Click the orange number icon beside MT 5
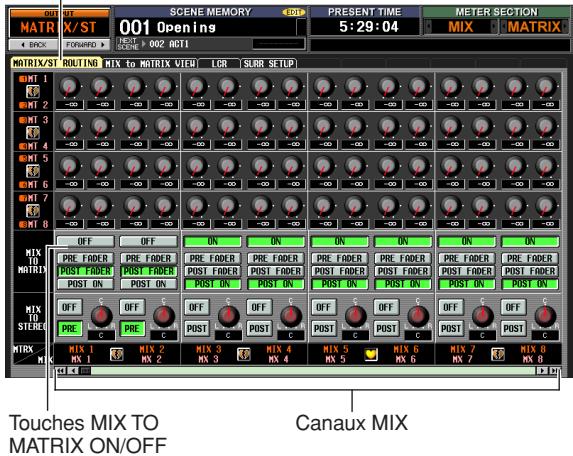573x456 pixels. tap(23, 158)
